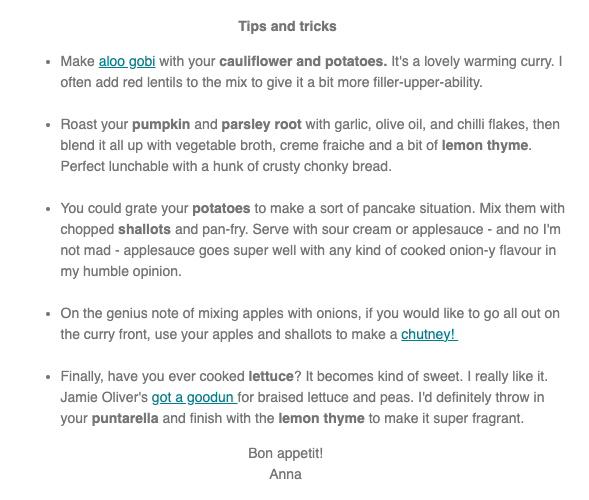Click the bold word "shallots"
The height and width of the screenshot is (500, 589).
click(145, 230)
